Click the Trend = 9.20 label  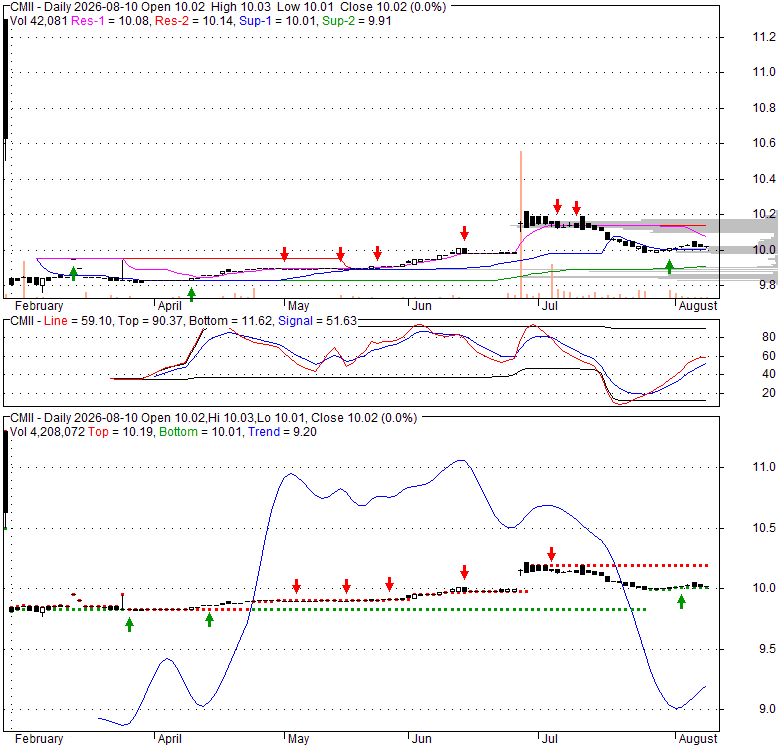pos(283,432)
